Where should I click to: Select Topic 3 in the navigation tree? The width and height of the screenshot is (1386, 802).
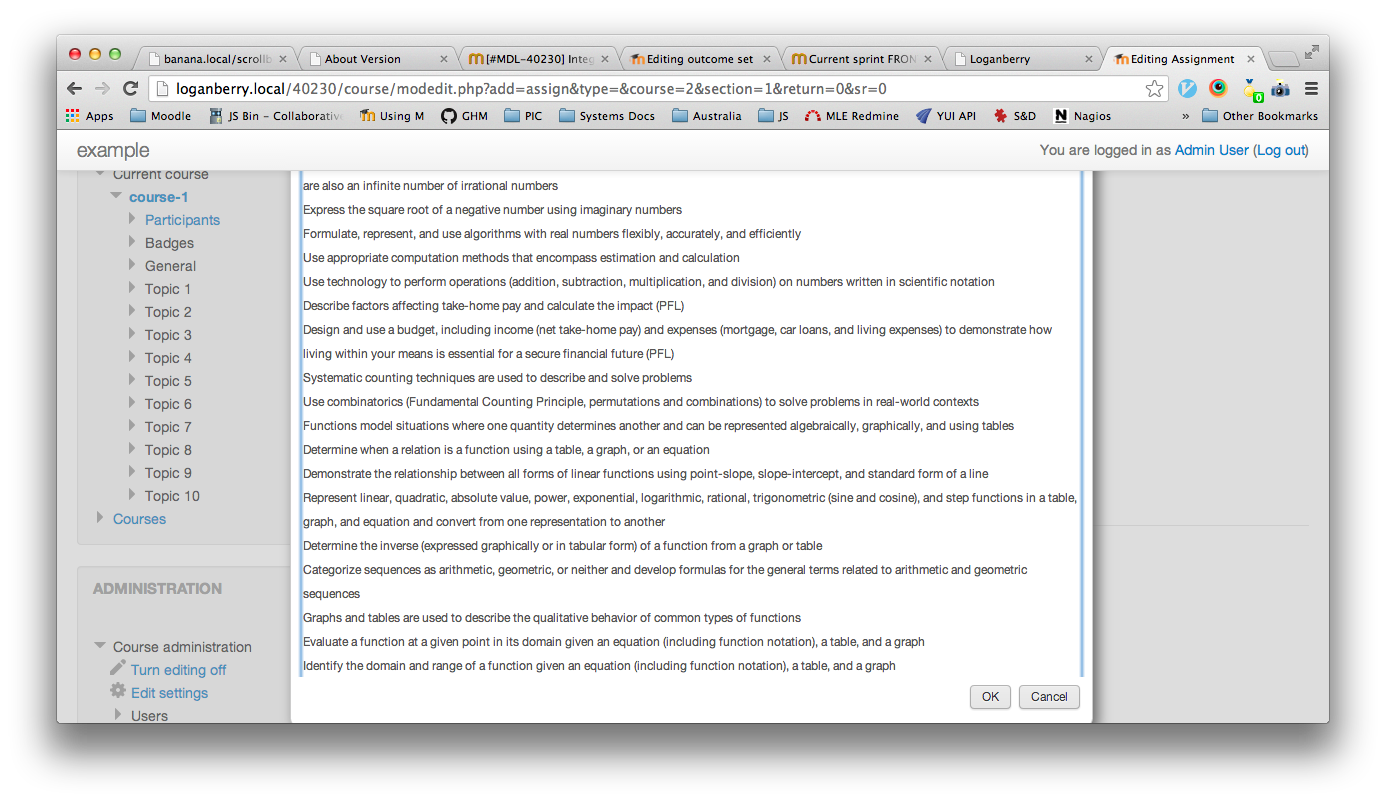(168, 335)
